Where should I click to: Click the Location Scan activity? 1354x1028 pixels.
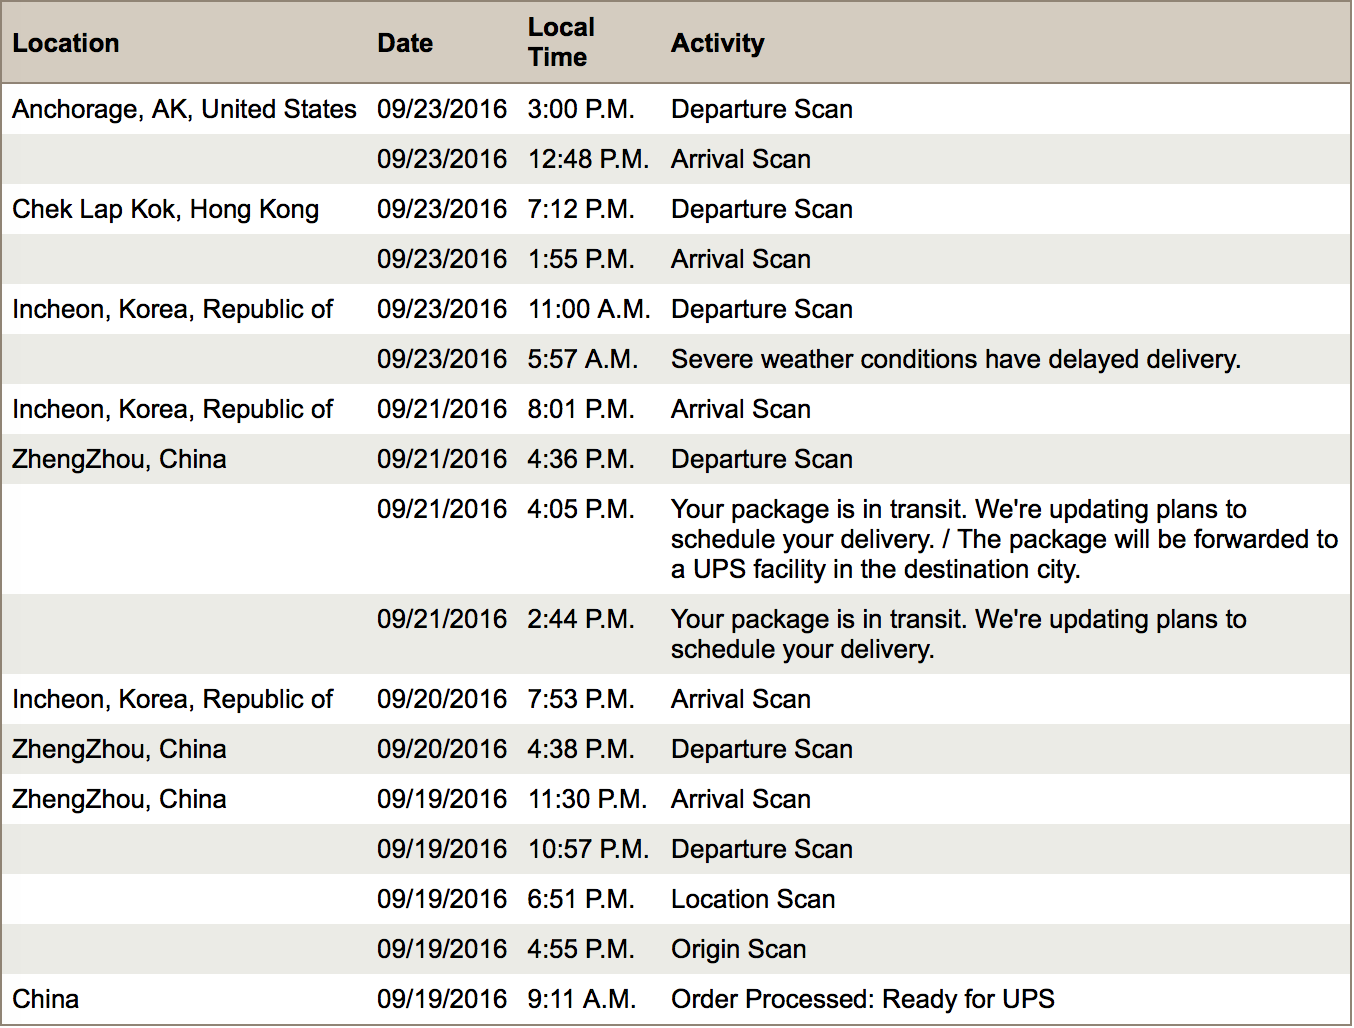click(752, 899)
